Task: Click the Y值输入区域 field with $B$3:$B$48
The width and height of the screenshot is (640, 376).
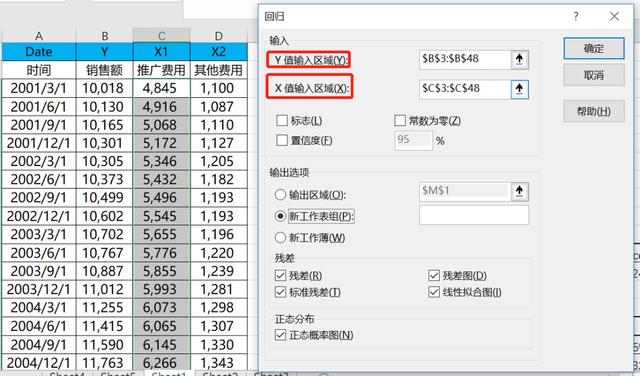Action: point(465,60)
